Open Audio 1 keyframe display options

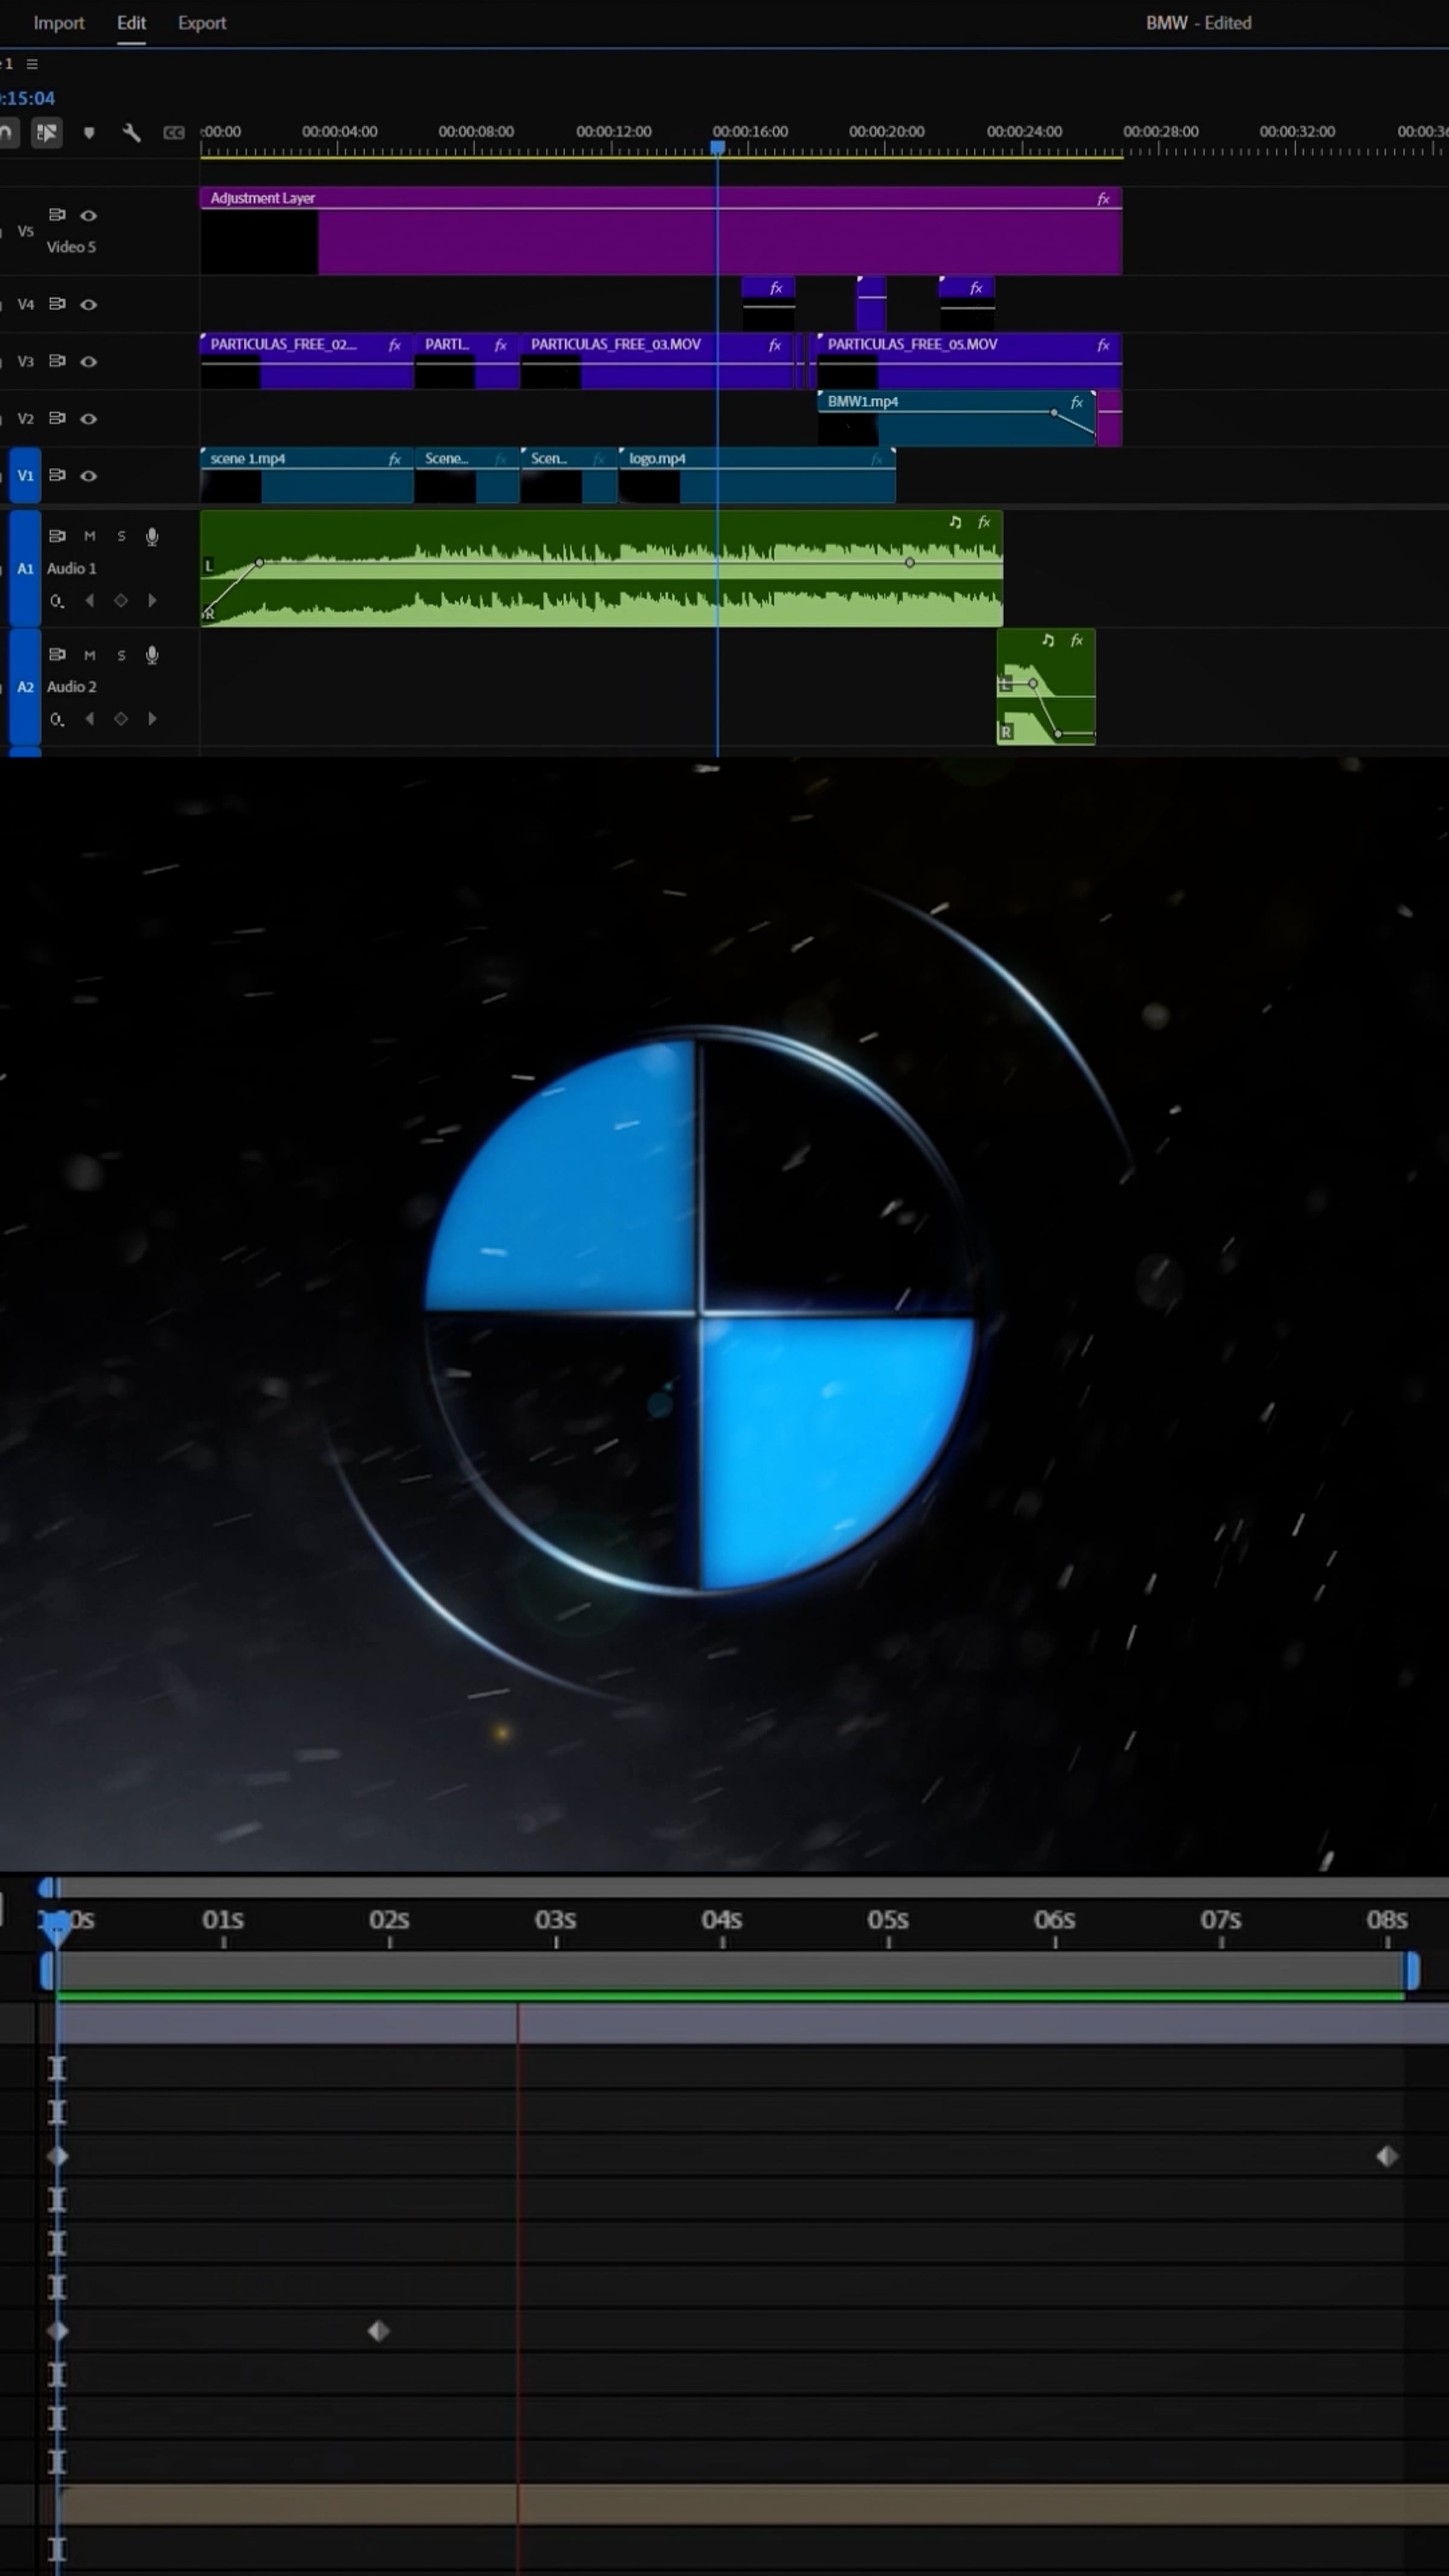(x=57, y=601)
